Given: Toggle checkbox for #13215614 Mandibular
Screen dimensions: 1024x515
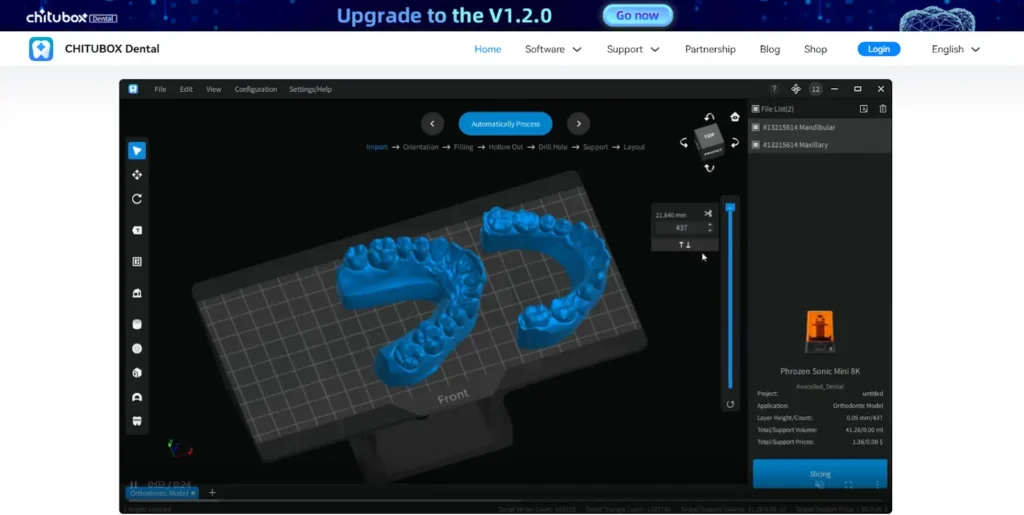Looking at the screenshot, I should click(x=756, y=127).
